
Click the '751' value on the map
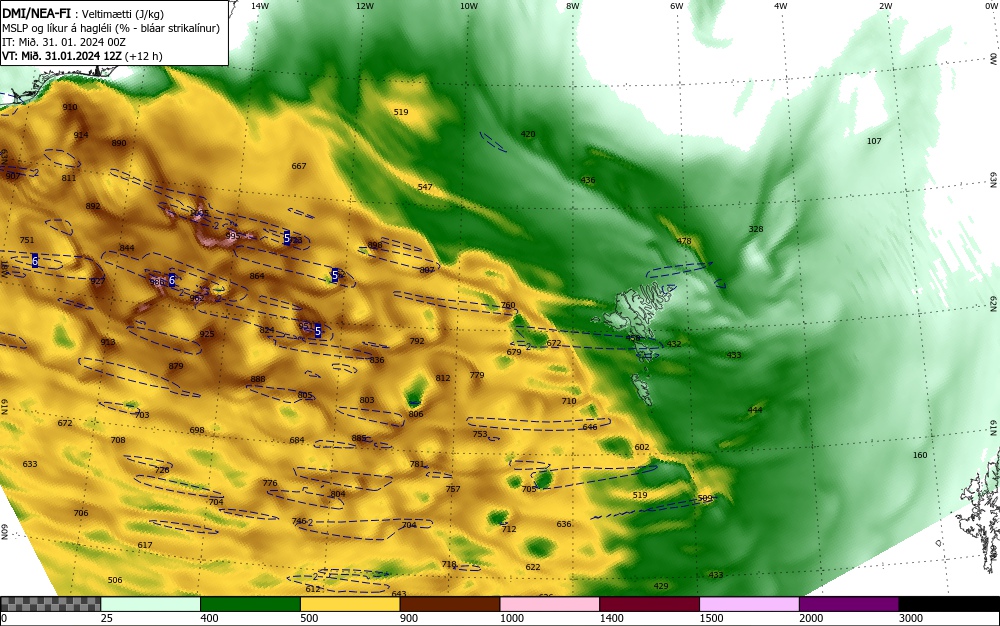coord(27,240)
